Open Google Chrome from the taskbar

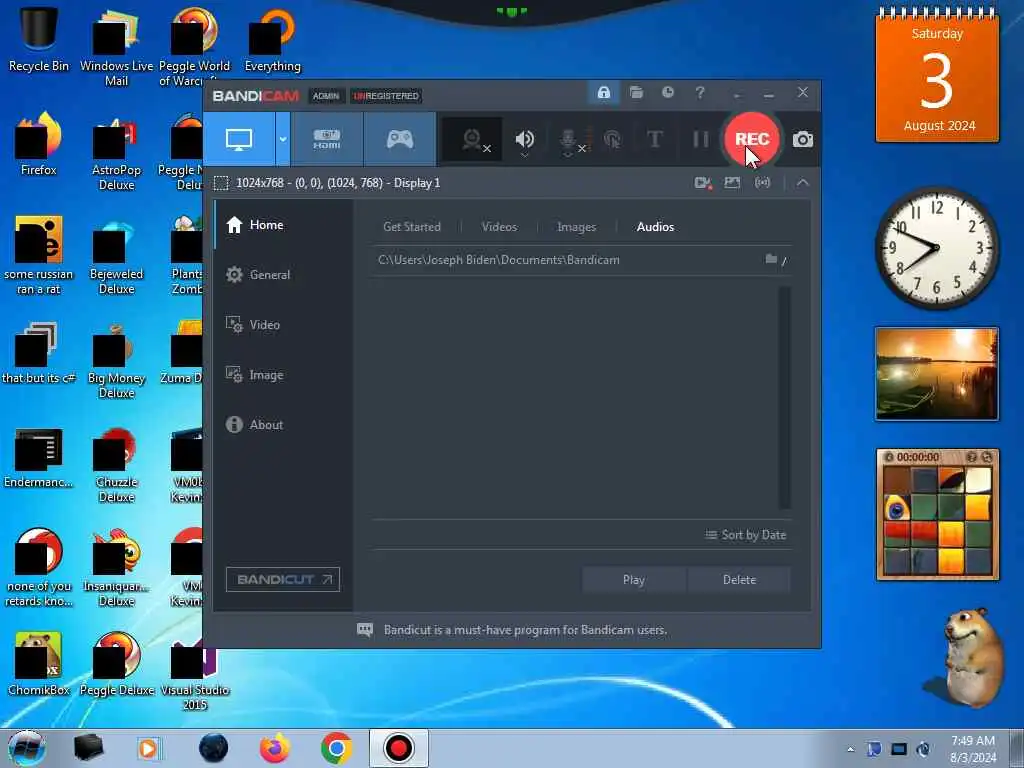tap(336, 748)
